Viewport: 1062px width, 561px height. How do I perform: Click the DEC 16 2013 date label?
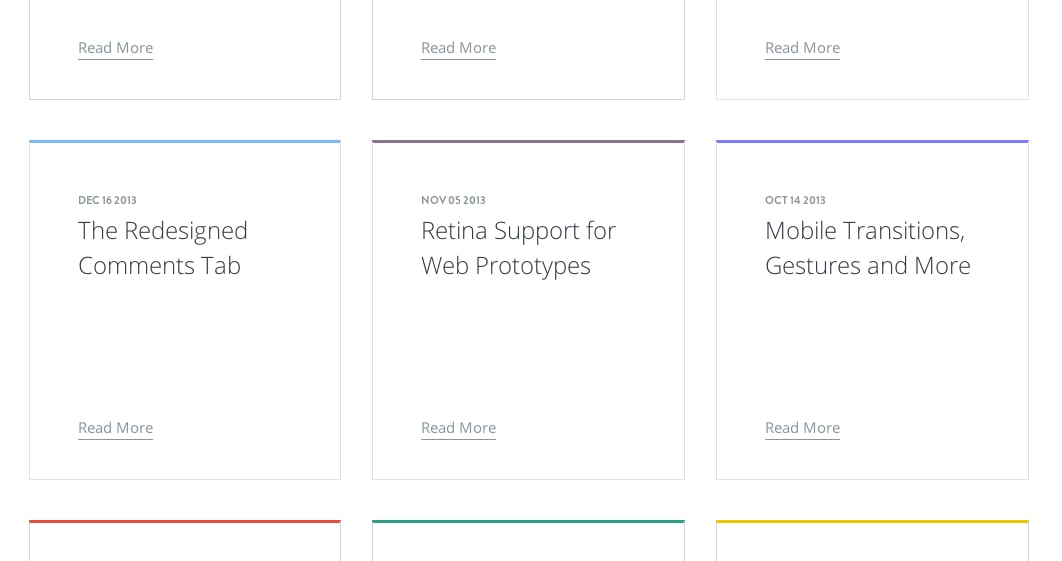(107, 200)
